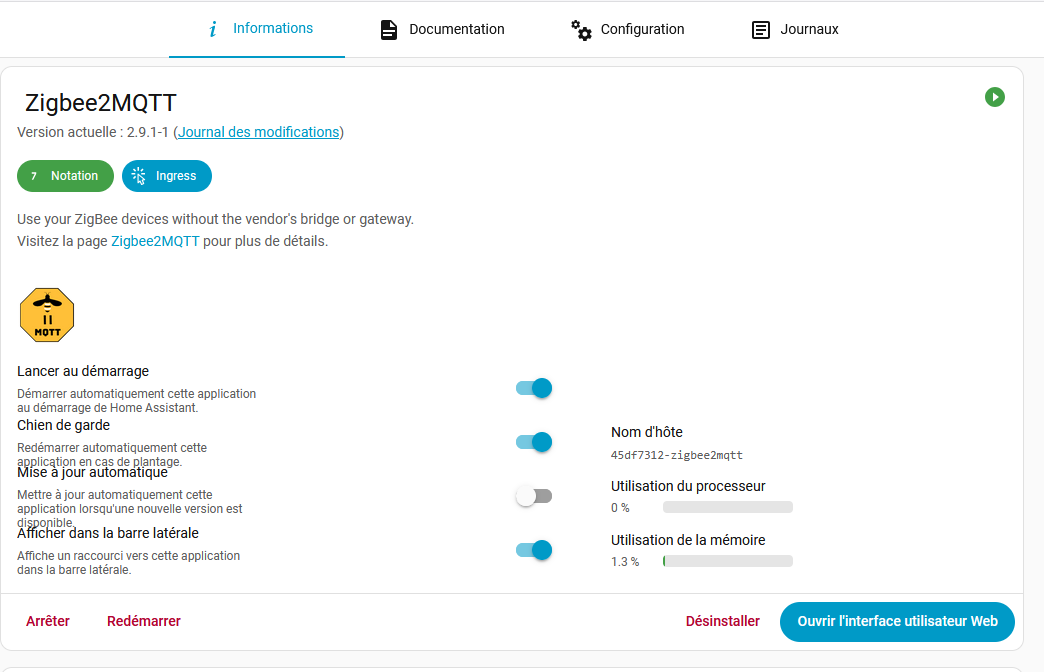Switch to the Documentation tab
1044x672 pixels.
(456, 30)
